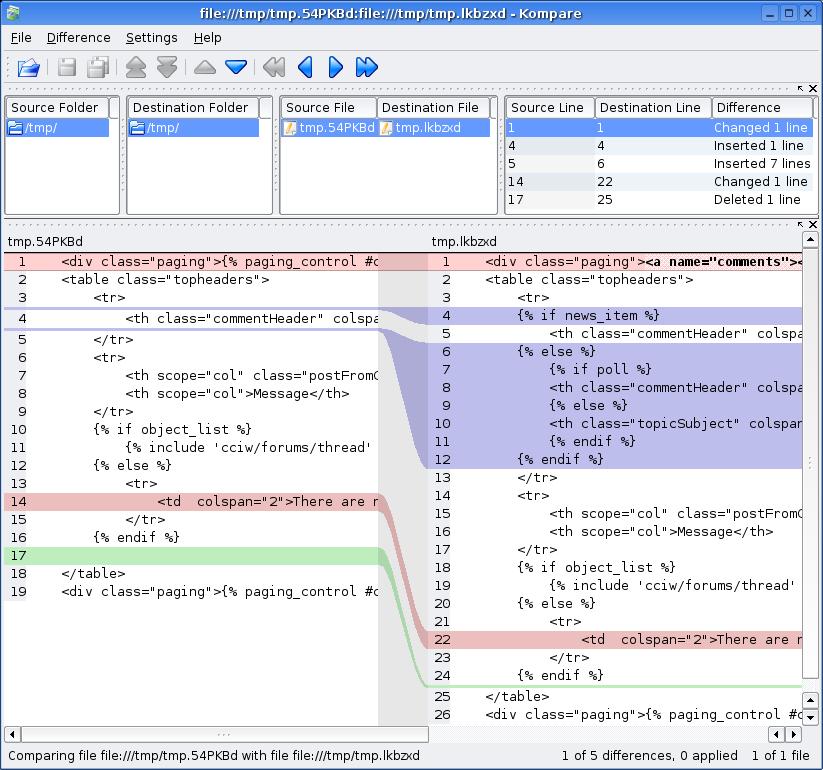
Task: Select the 'Inserted 7 lines' difference row
Action: click(x=659, y=164)
